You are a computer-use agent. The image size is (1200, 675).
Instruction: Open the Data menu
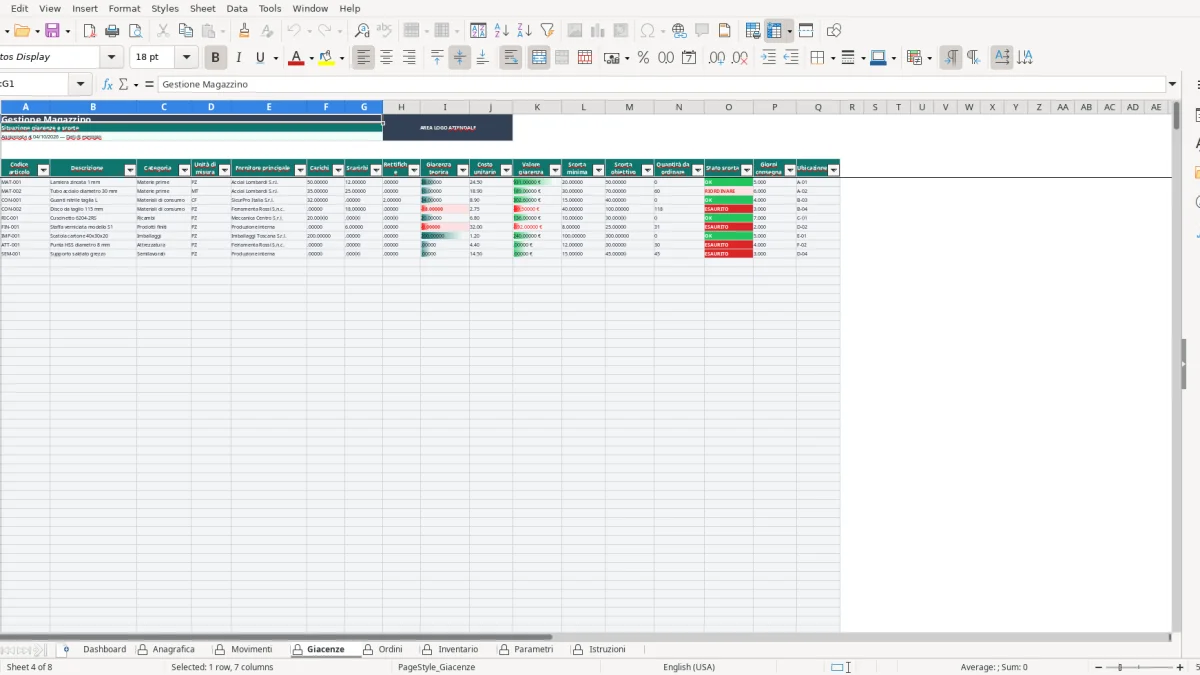pos(237,8)
